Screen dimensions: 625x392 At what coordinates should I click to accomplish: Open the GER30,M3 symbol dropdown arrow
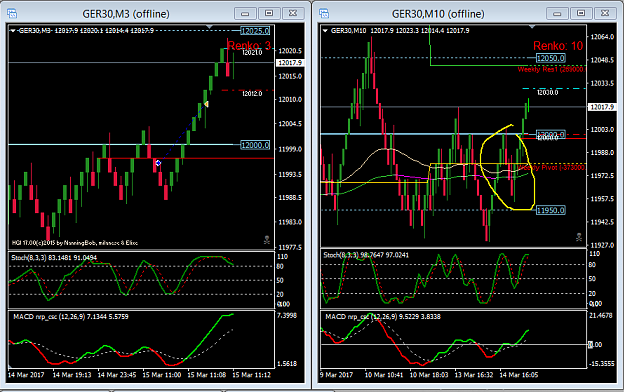[x=13, y=31]
